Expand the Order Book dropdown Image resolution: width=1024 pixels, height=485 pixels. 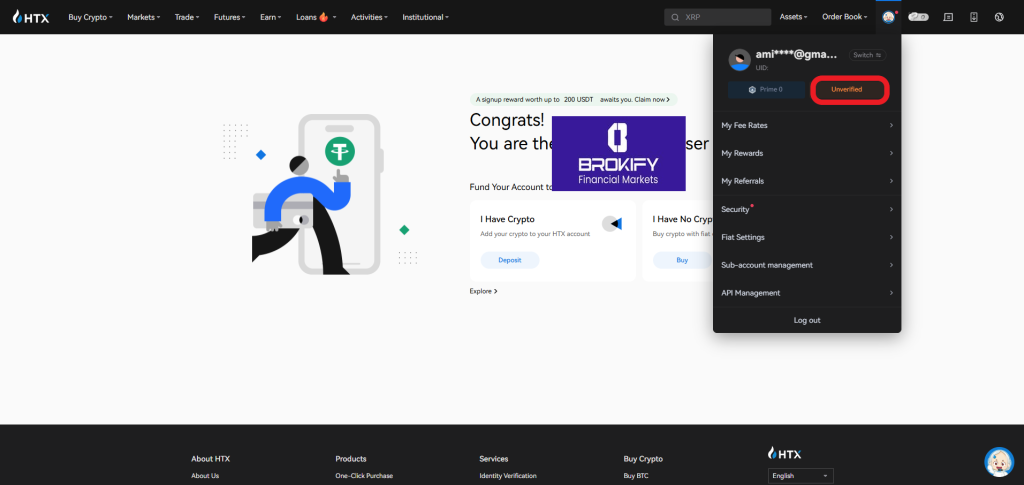pos(844,17)
